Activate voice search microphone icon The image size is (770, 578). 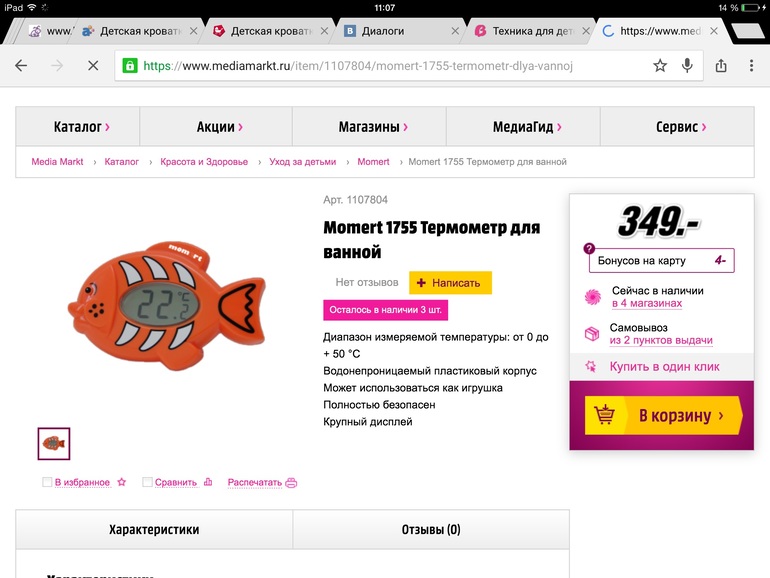point(688,66)
